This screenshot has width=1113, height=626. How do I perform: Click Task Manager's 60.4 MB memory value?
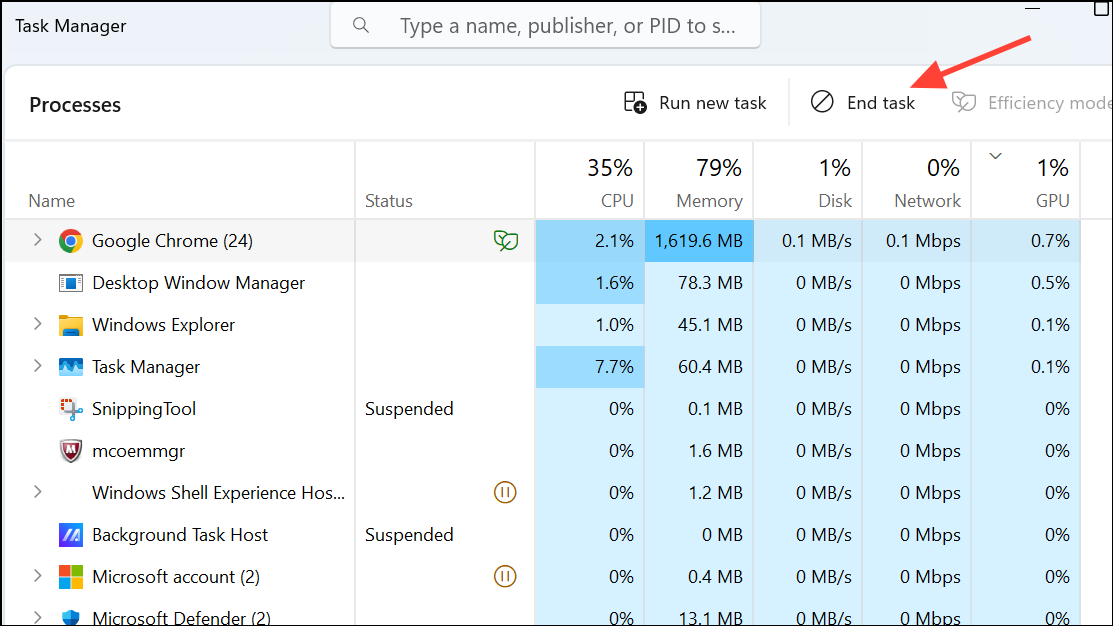click(x=710, y=367)
